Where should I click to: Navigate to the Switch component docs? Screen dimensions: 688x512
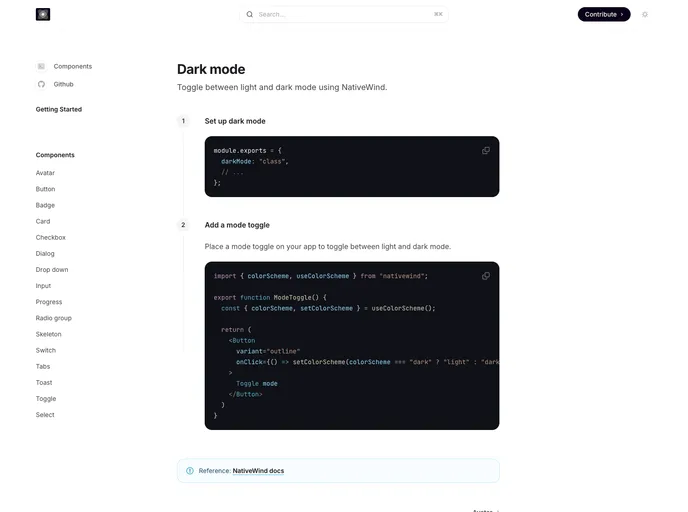click(46, 350)
